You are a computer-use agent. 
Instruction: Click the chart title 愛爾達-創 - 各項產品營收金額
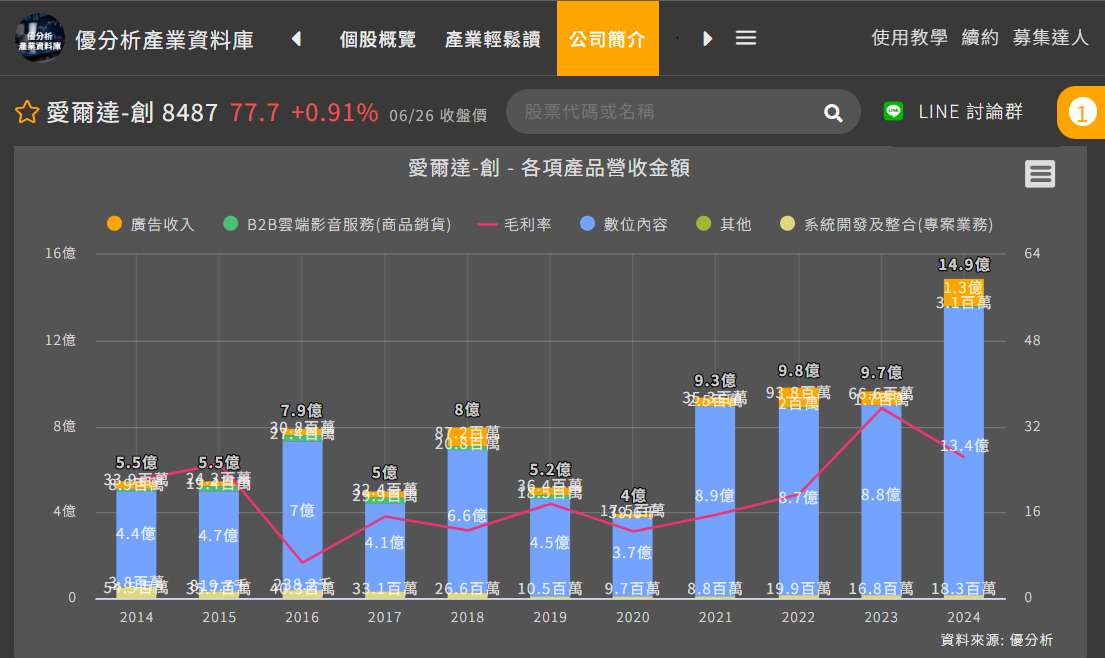[549, 168]
